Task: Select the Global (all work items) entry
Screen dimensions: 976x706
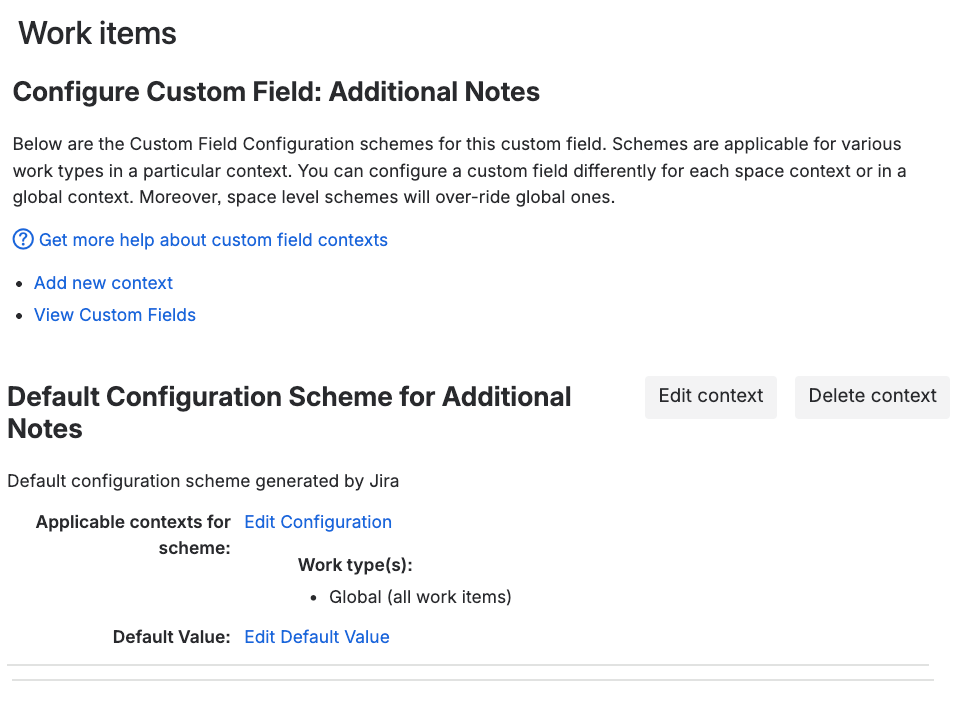Action: click(420, 597)
